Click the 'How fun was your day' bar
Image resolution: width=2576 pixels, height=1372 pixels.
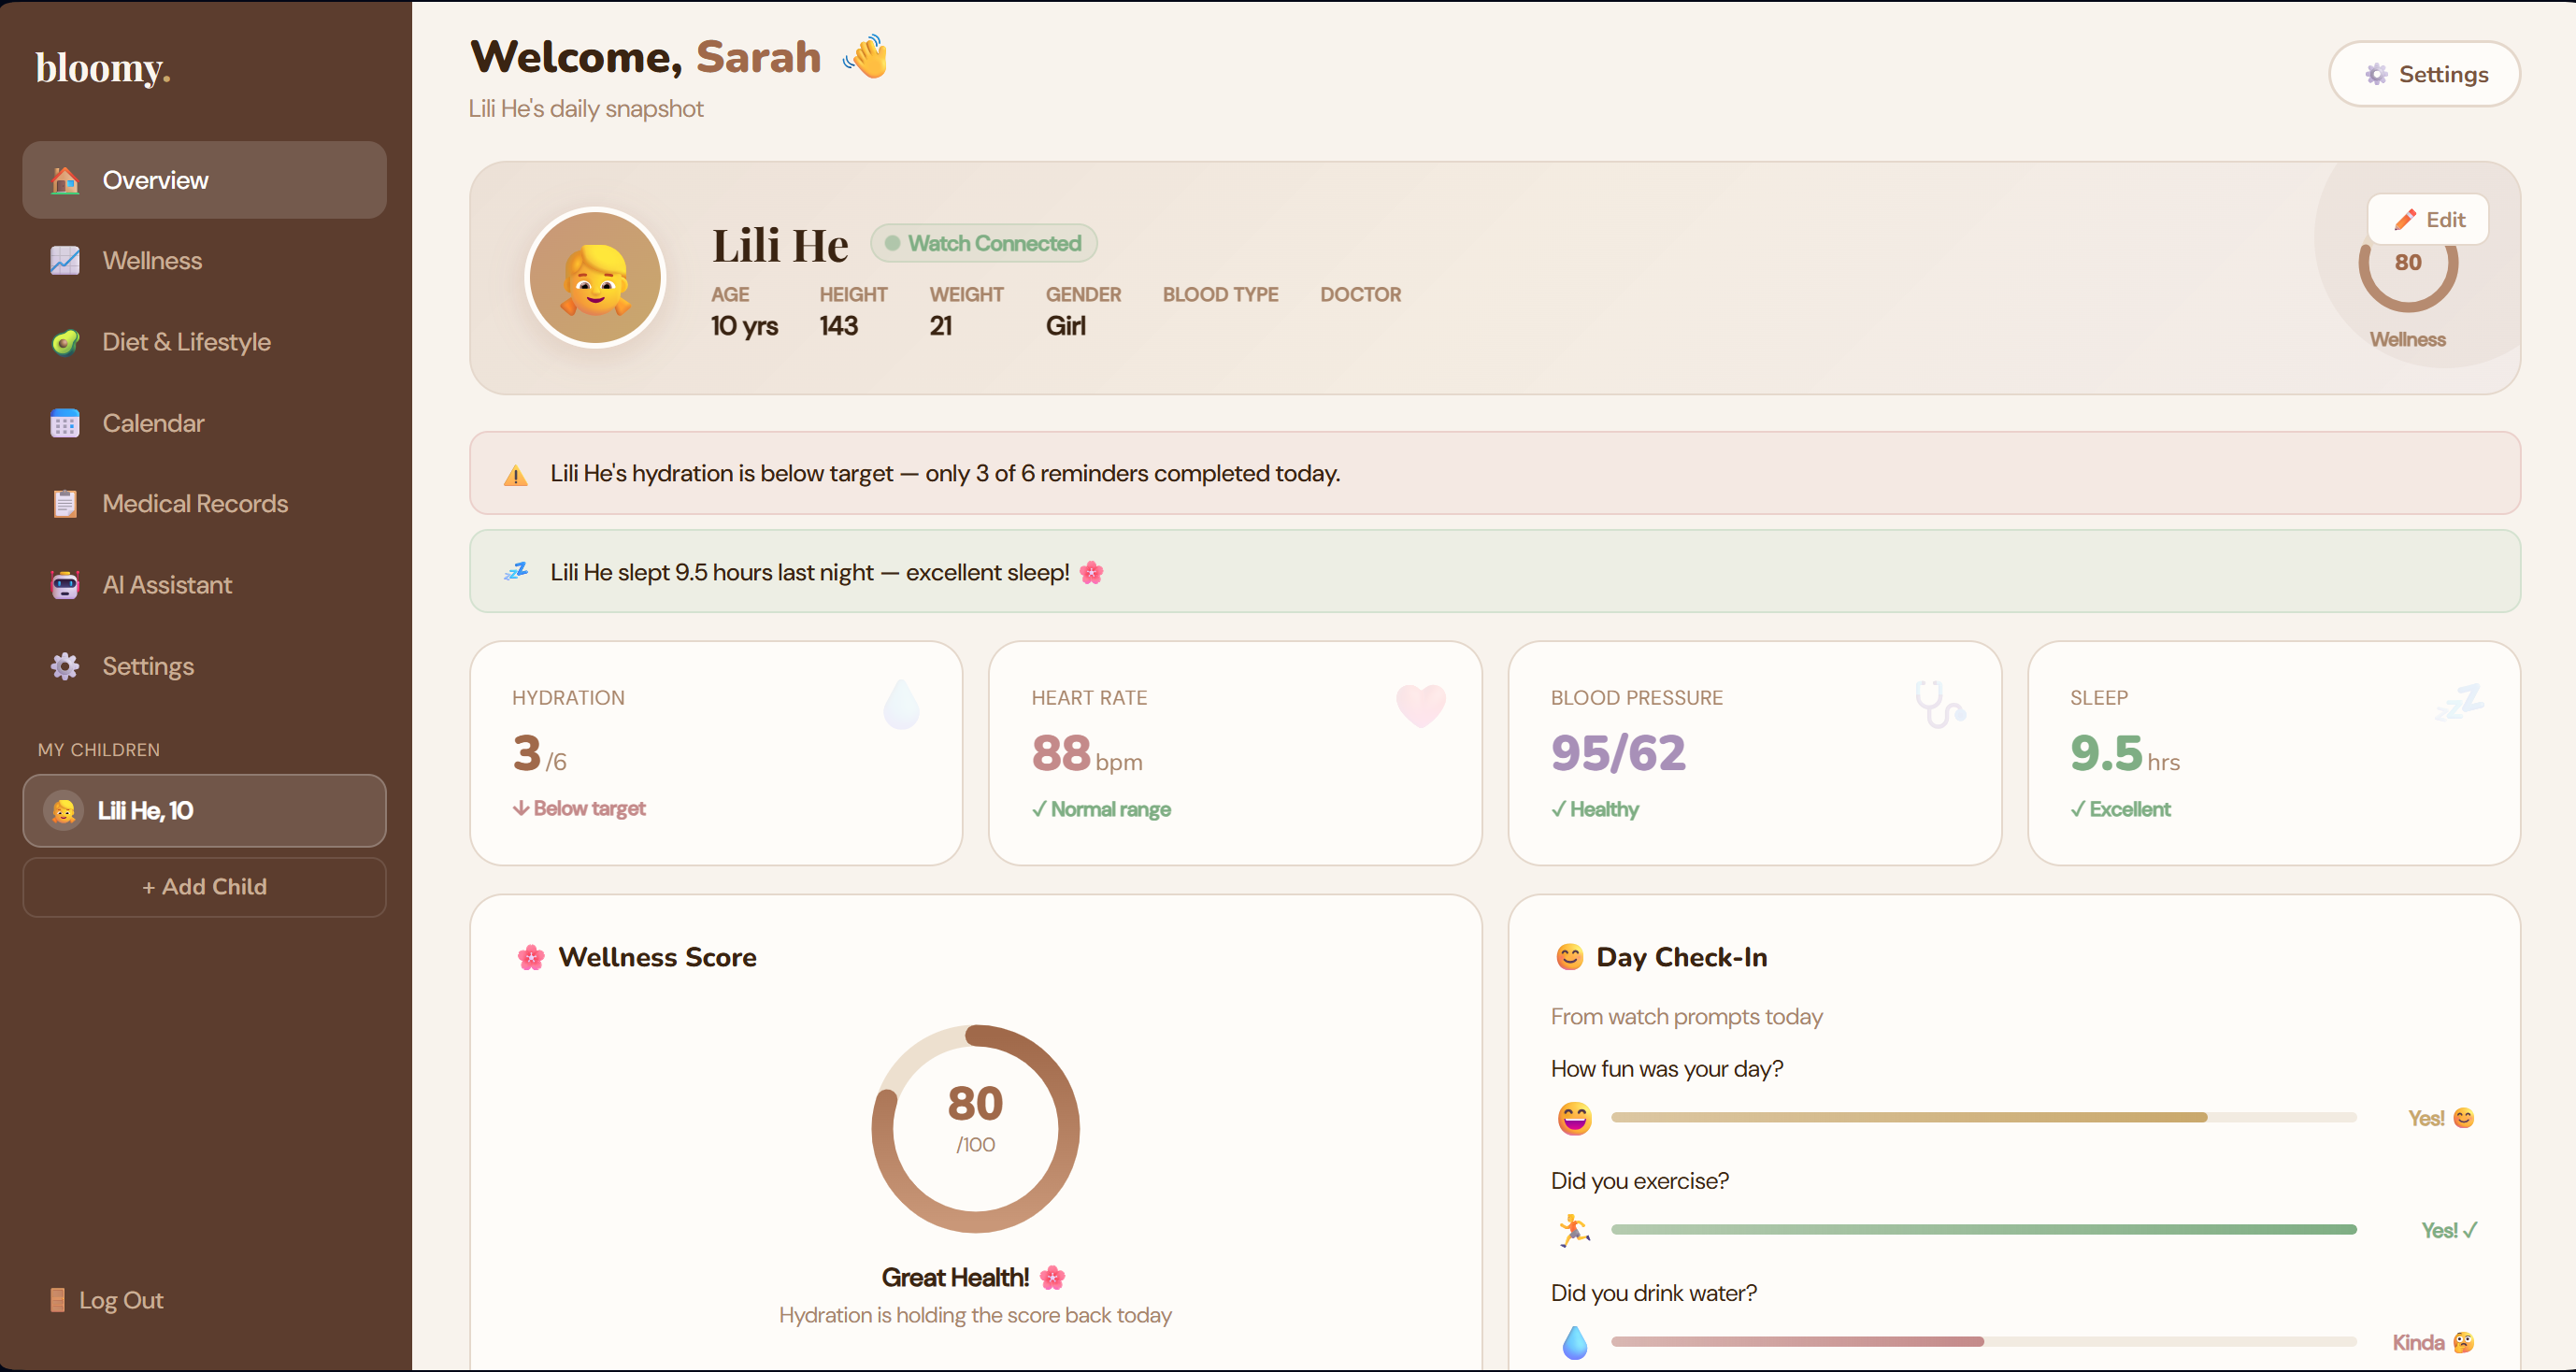click(x=1983, y=1118)
